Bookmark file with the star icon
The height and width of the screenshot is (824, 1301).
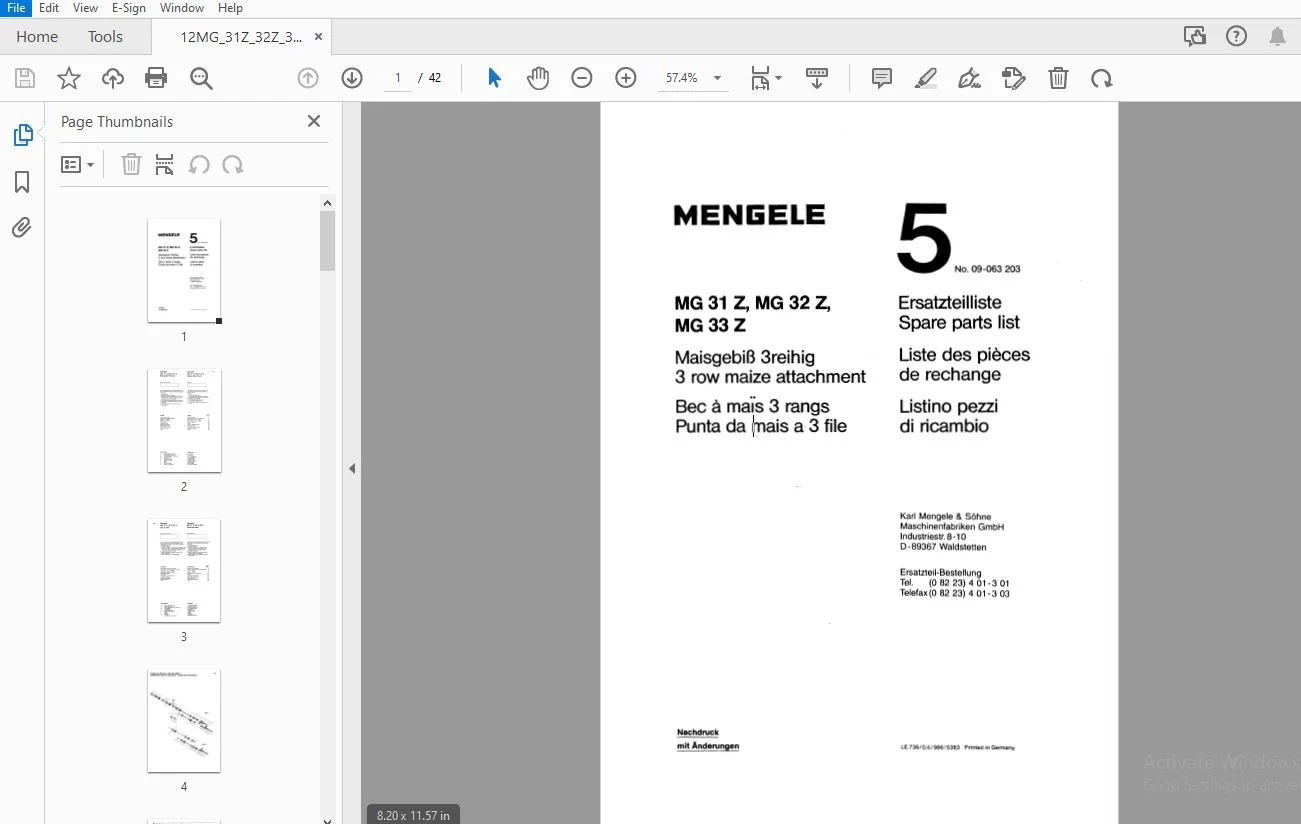tap(69, 78)
